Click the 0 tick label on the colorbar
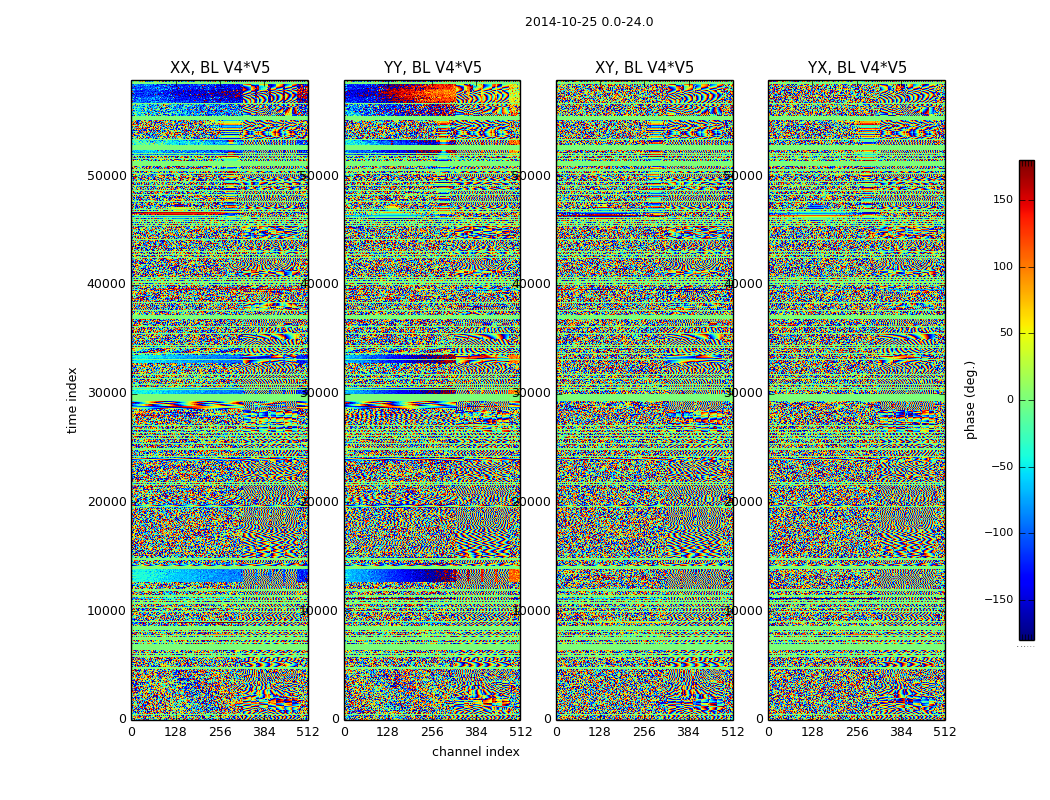This screenshot has width=1050, height=800. 1009,400
